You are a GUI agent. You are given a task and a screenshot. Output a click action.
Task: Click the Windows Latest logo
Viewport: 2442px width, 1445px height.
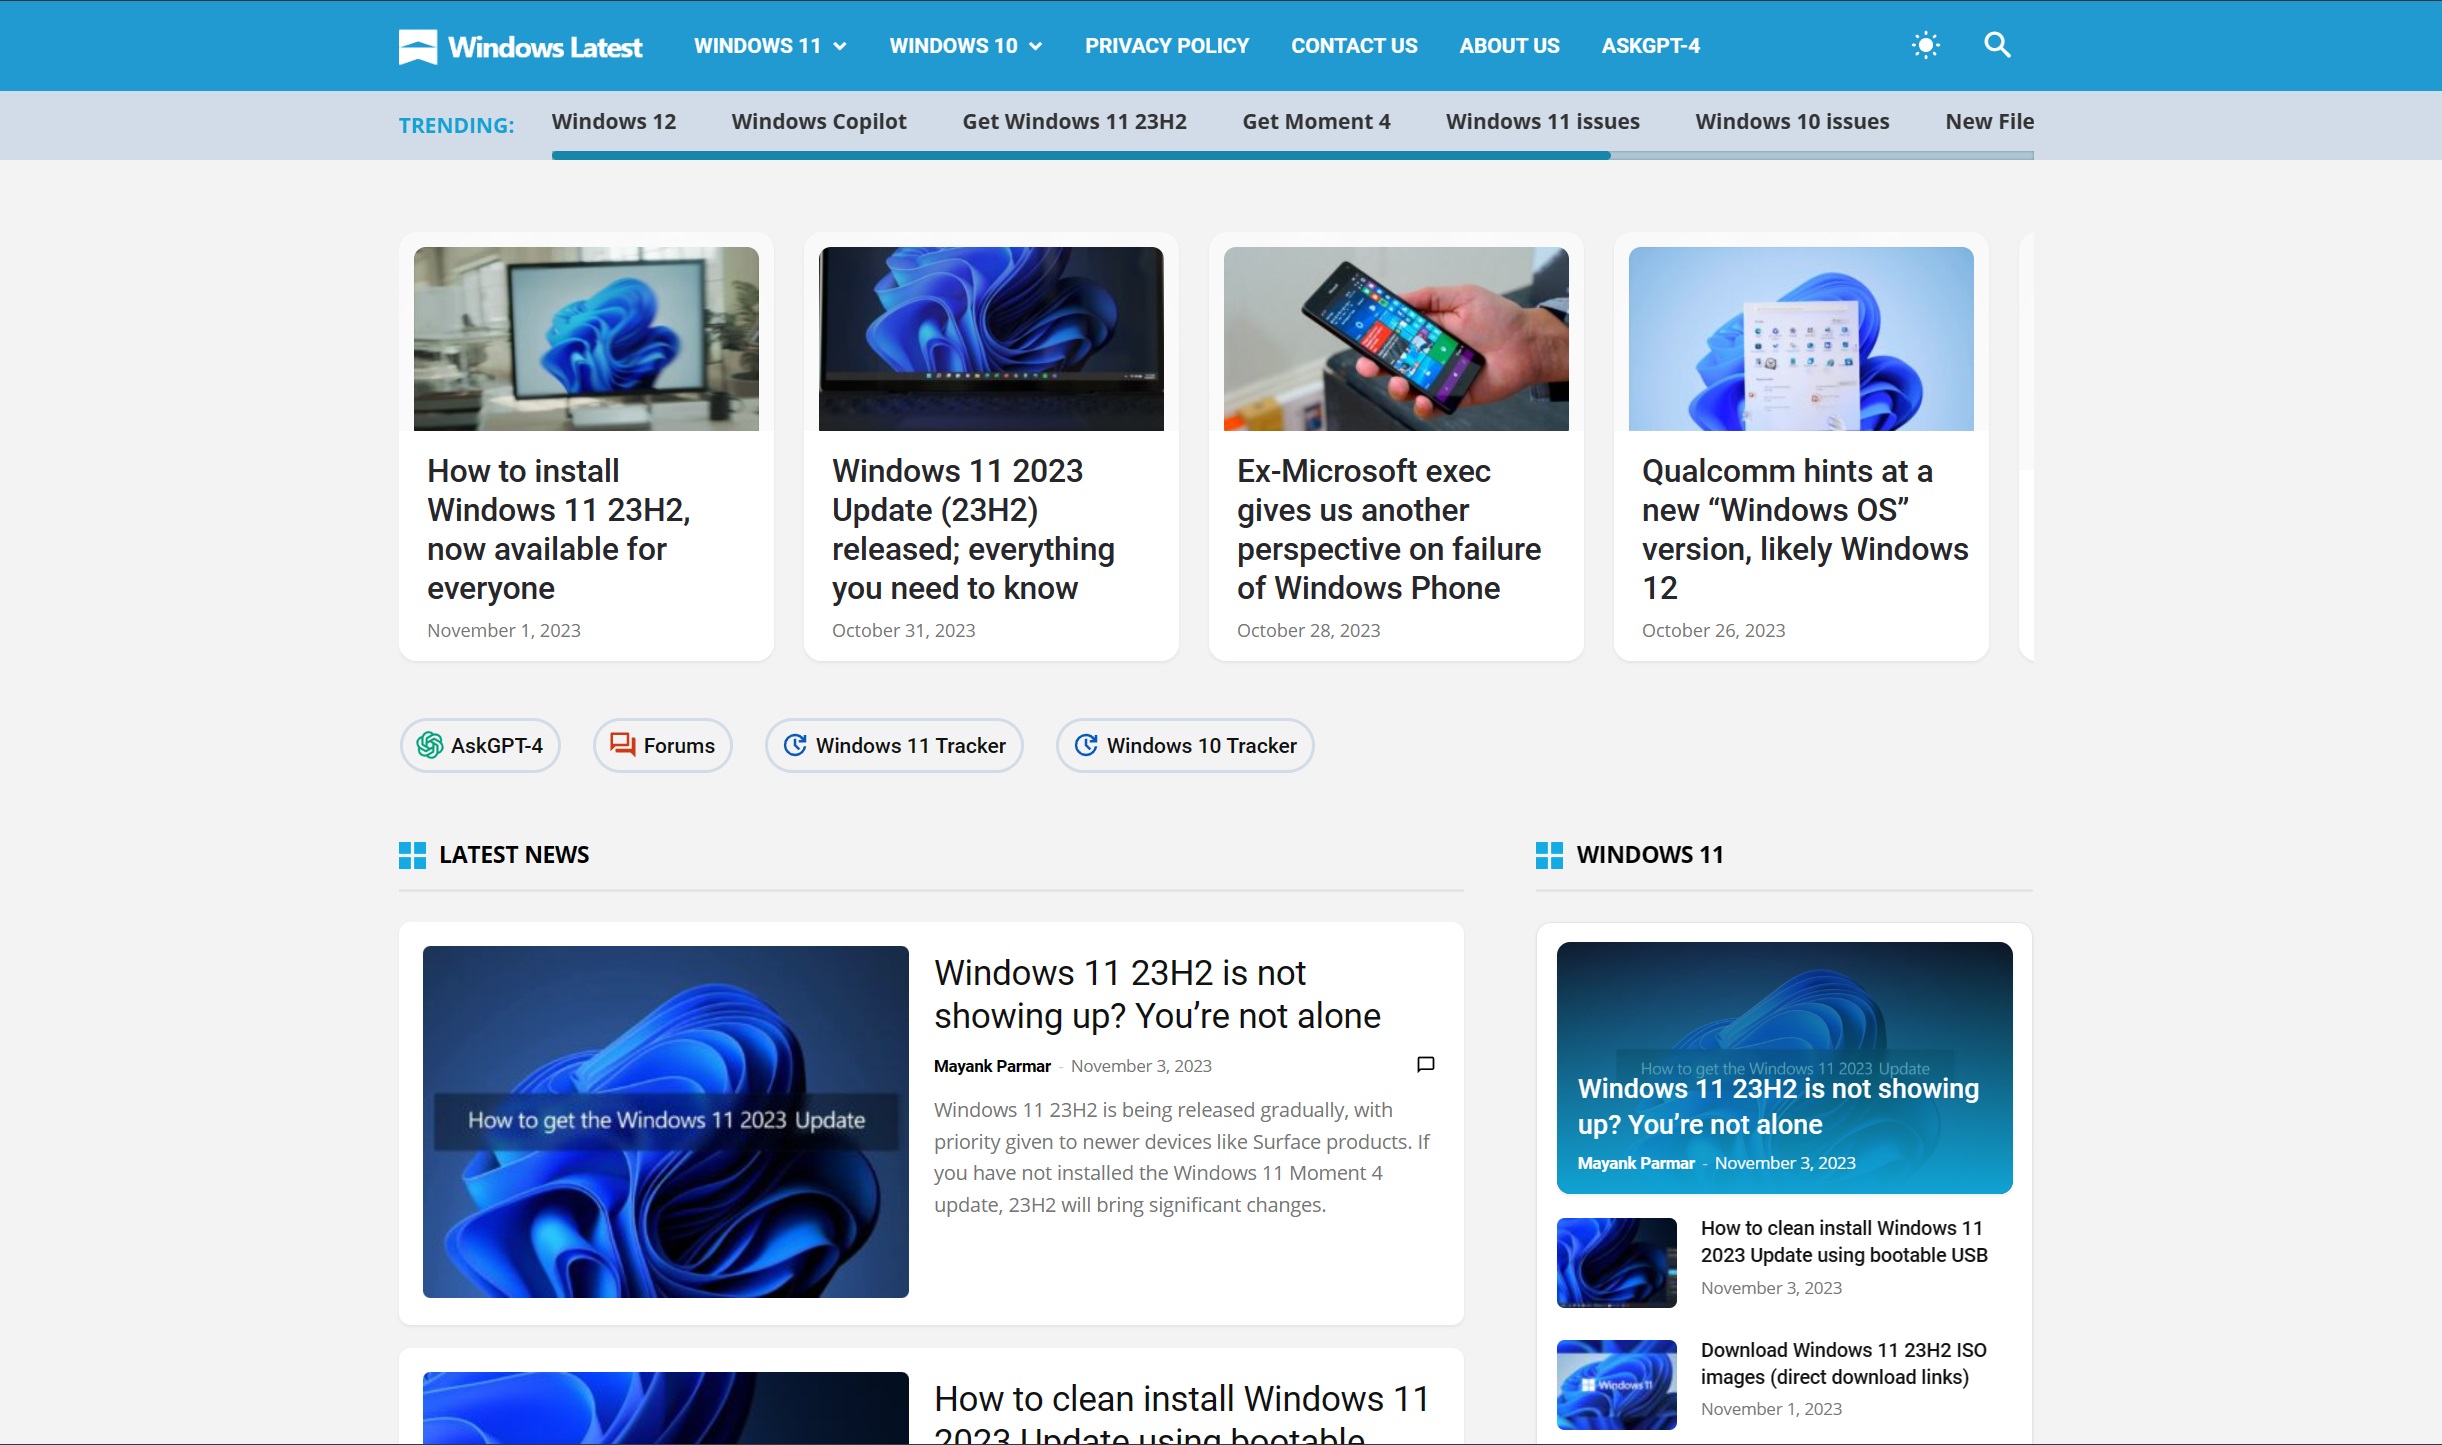(520, 46)
